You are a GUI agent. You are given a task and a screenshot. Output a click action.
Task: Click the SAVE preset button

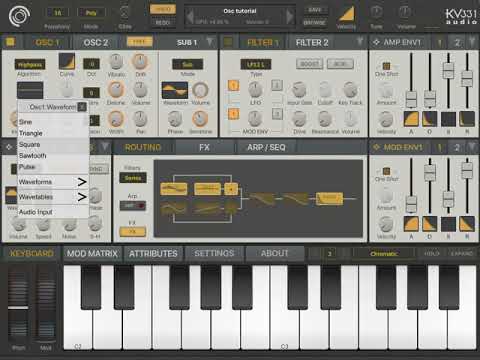tap(315, 10)
